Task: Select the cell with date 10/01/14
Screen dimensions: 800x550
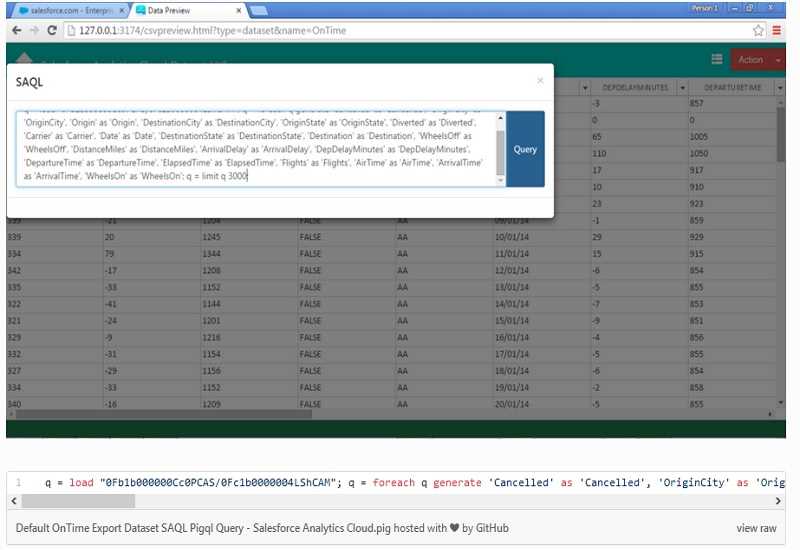Action: click(542, 237)
